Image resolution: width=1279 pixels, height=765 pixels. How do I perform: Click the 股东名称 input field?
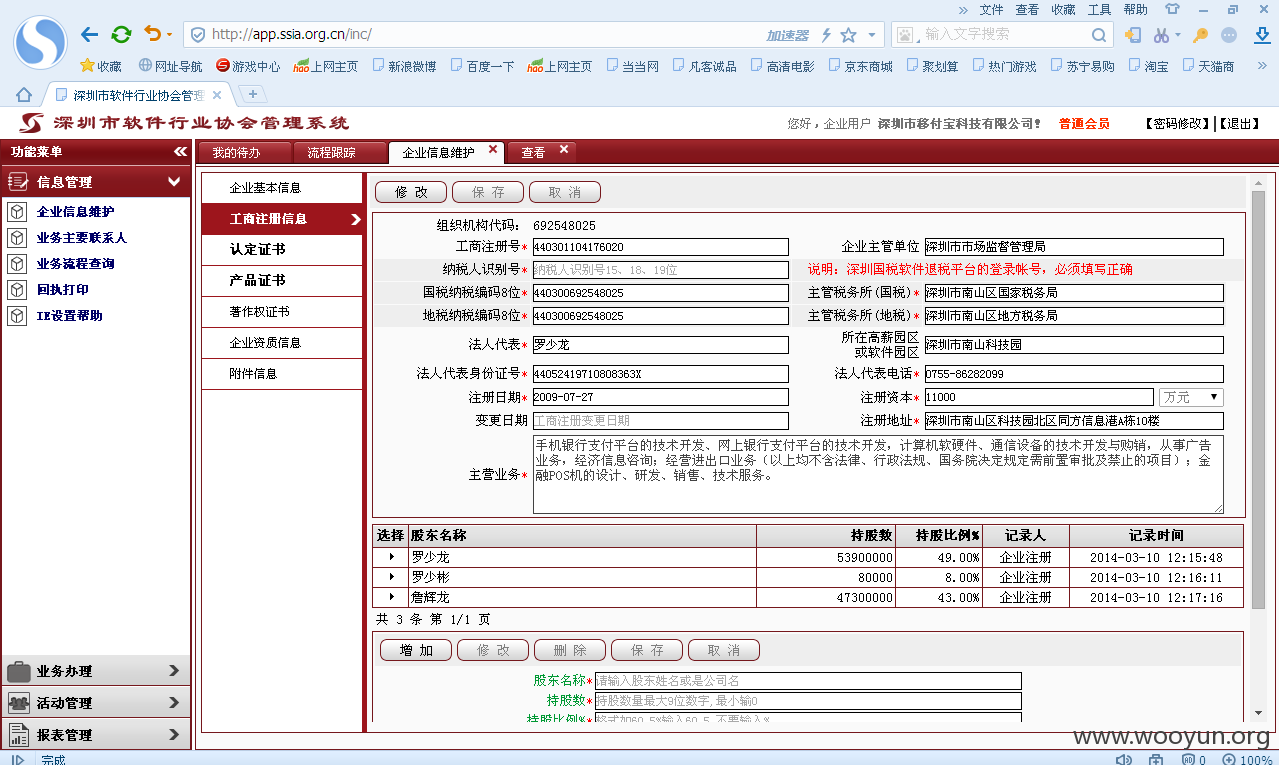pos(808,681)
